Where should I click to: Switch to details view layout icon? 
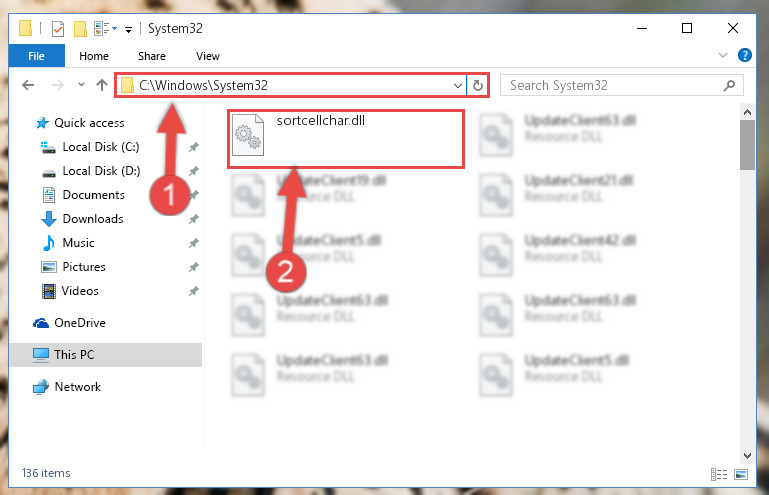tap(719, 474)
